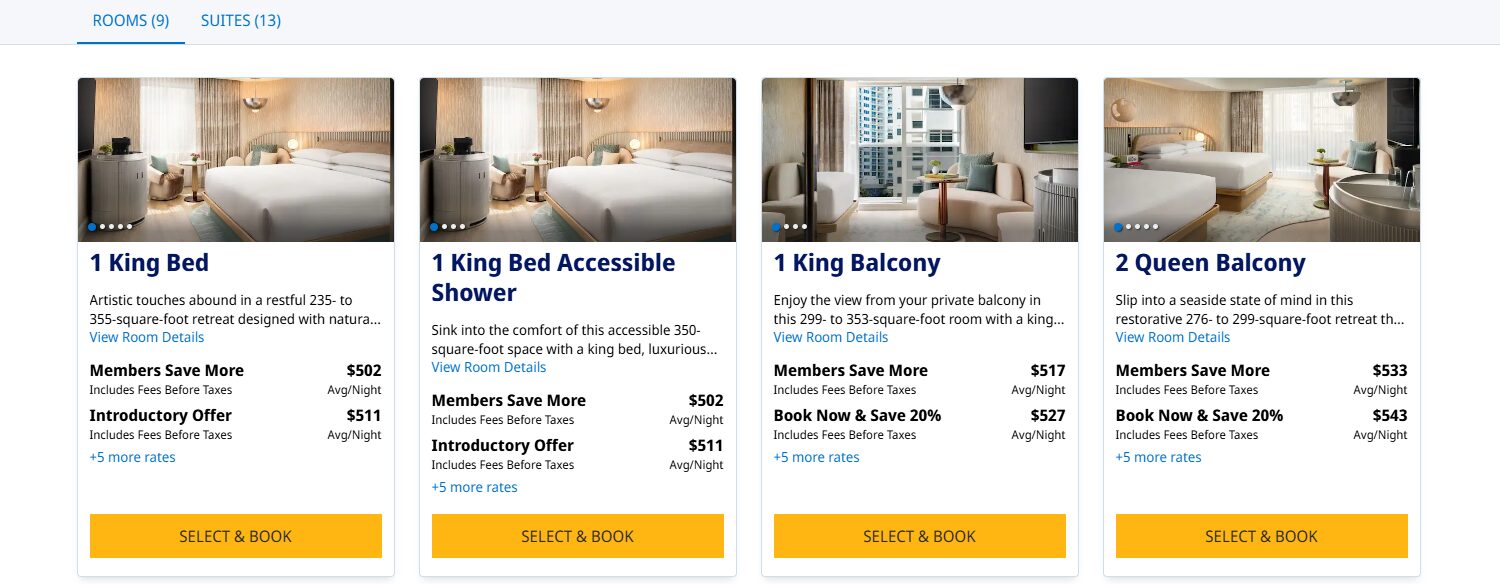Switch to the ROOMS (9) tab
Image resolution: width=1500 pixels, height=584 pixels.
pyautogui.click(x=131, y=20)
